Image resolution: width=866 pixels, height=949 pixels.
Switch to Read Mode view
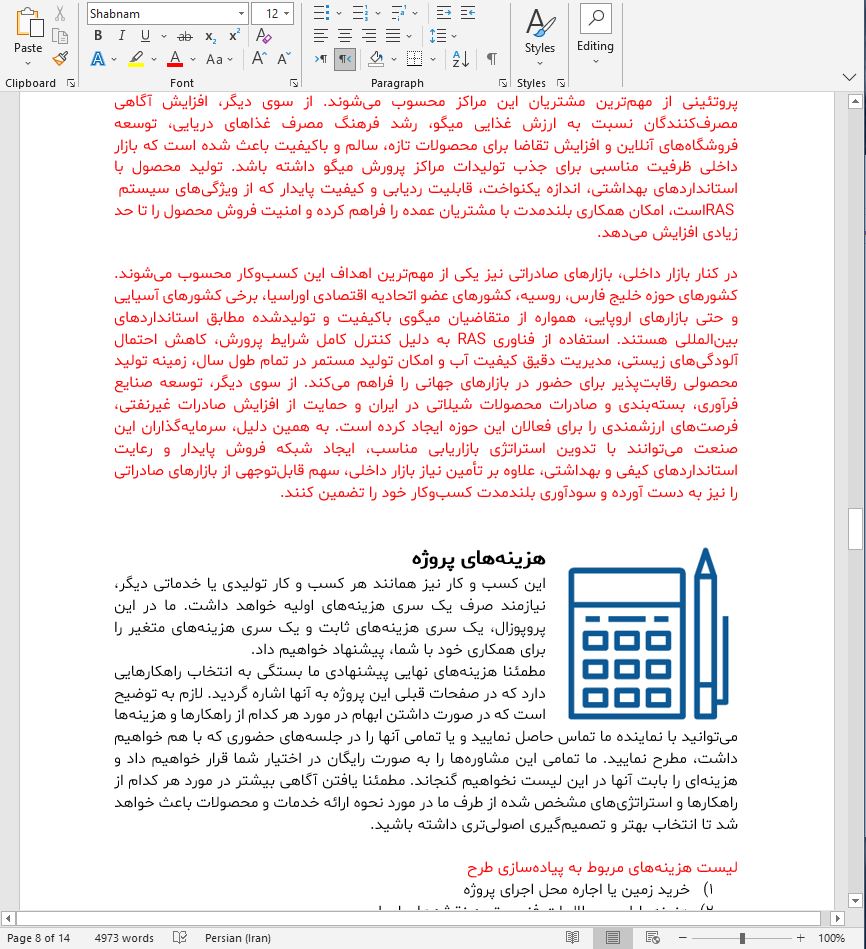tap(572, 938)
